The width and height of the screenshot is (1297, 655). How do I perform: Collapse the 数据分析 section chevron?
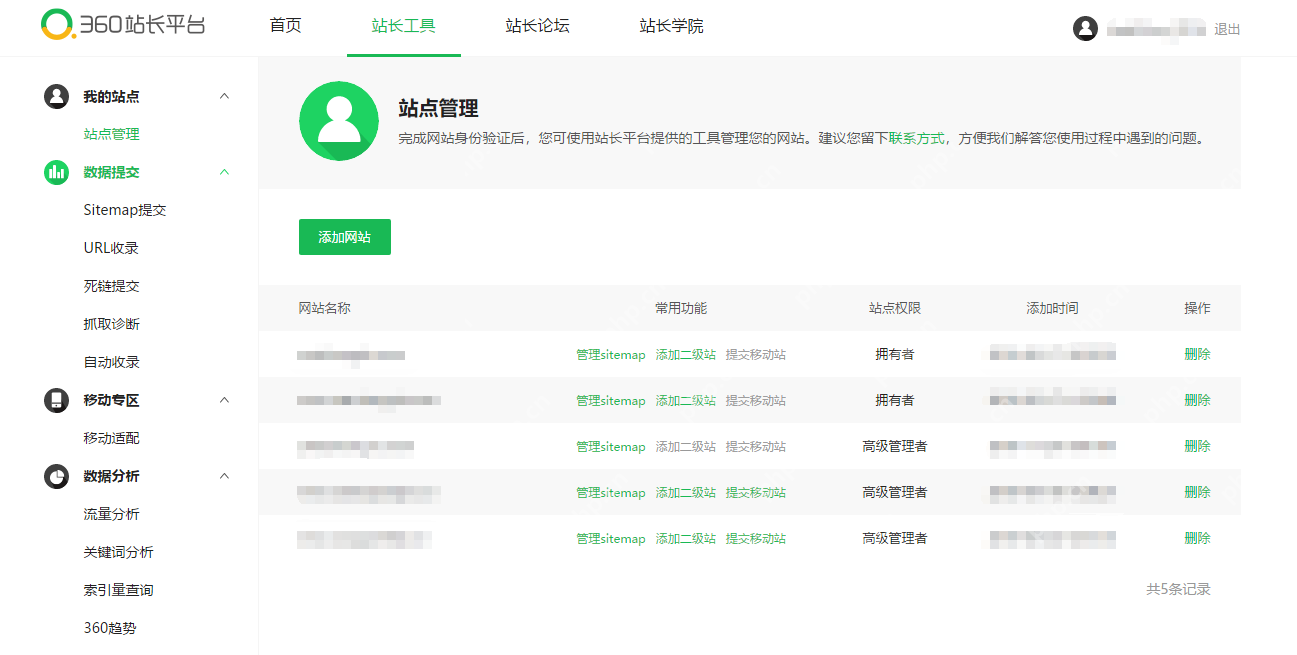(x=224, y=476)
